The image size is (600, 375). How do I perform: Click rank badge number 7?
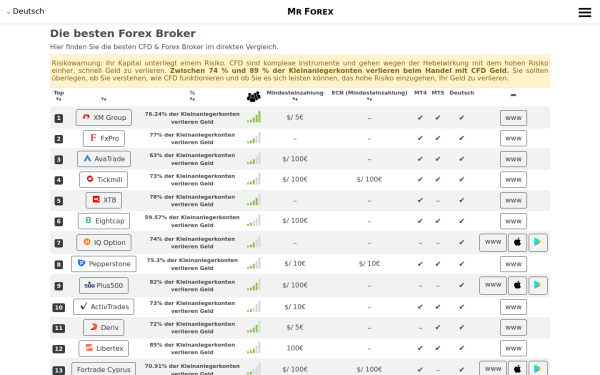[59, 243]
